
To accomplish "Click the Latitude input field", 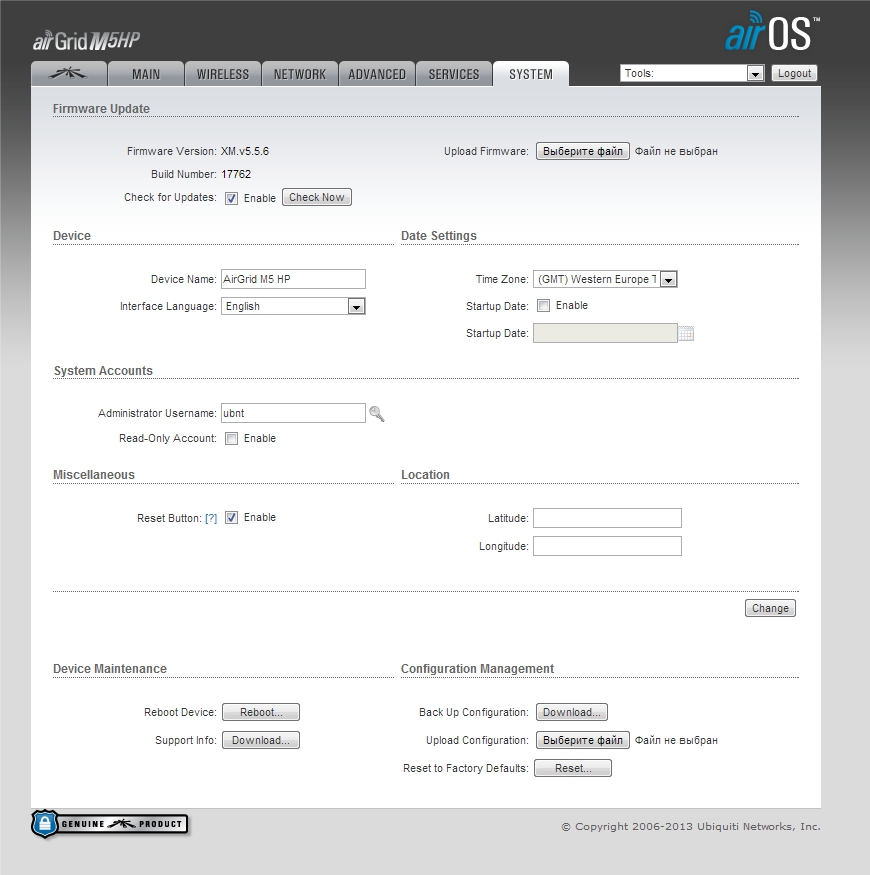I will point(607,518).
